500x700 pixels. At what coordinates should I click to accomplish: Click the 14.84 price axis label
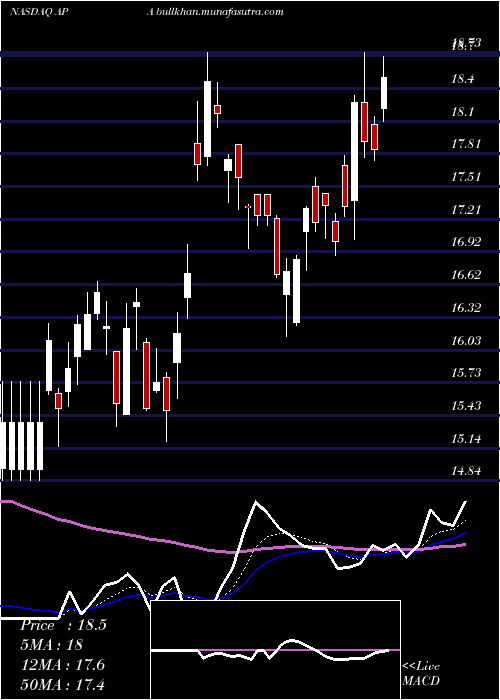click(x=466, y=471)
